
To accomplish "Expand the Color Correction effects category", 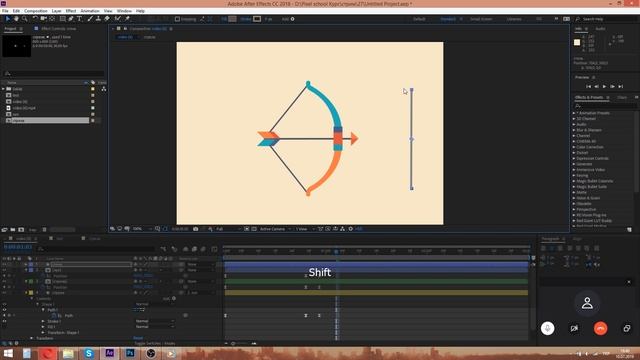I will click(573, 147).
